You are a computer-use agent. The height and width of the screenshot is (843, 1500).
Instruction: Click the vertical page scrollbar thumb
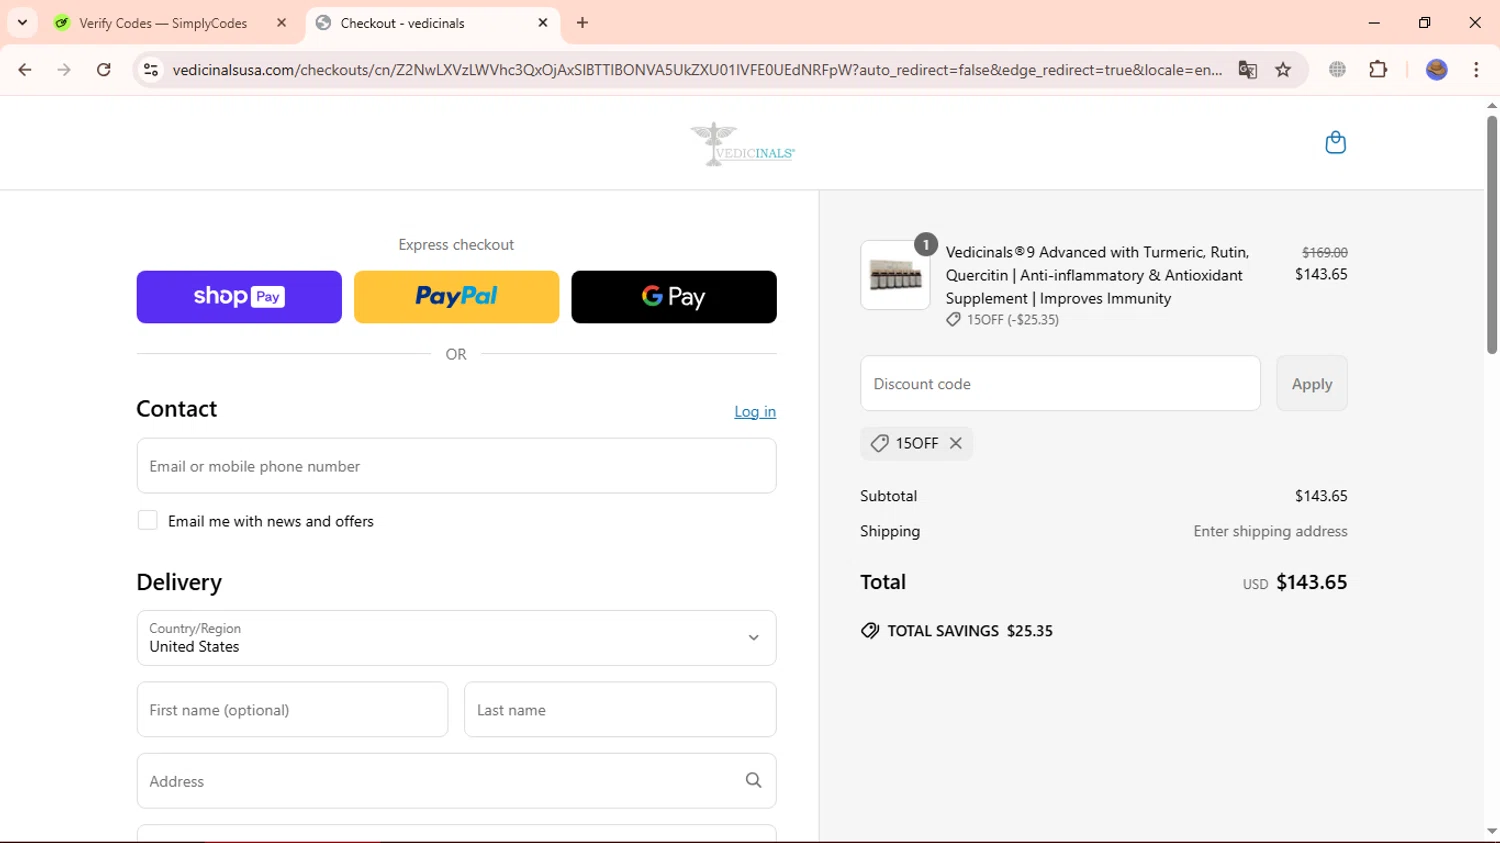(x=1492, y=235)
